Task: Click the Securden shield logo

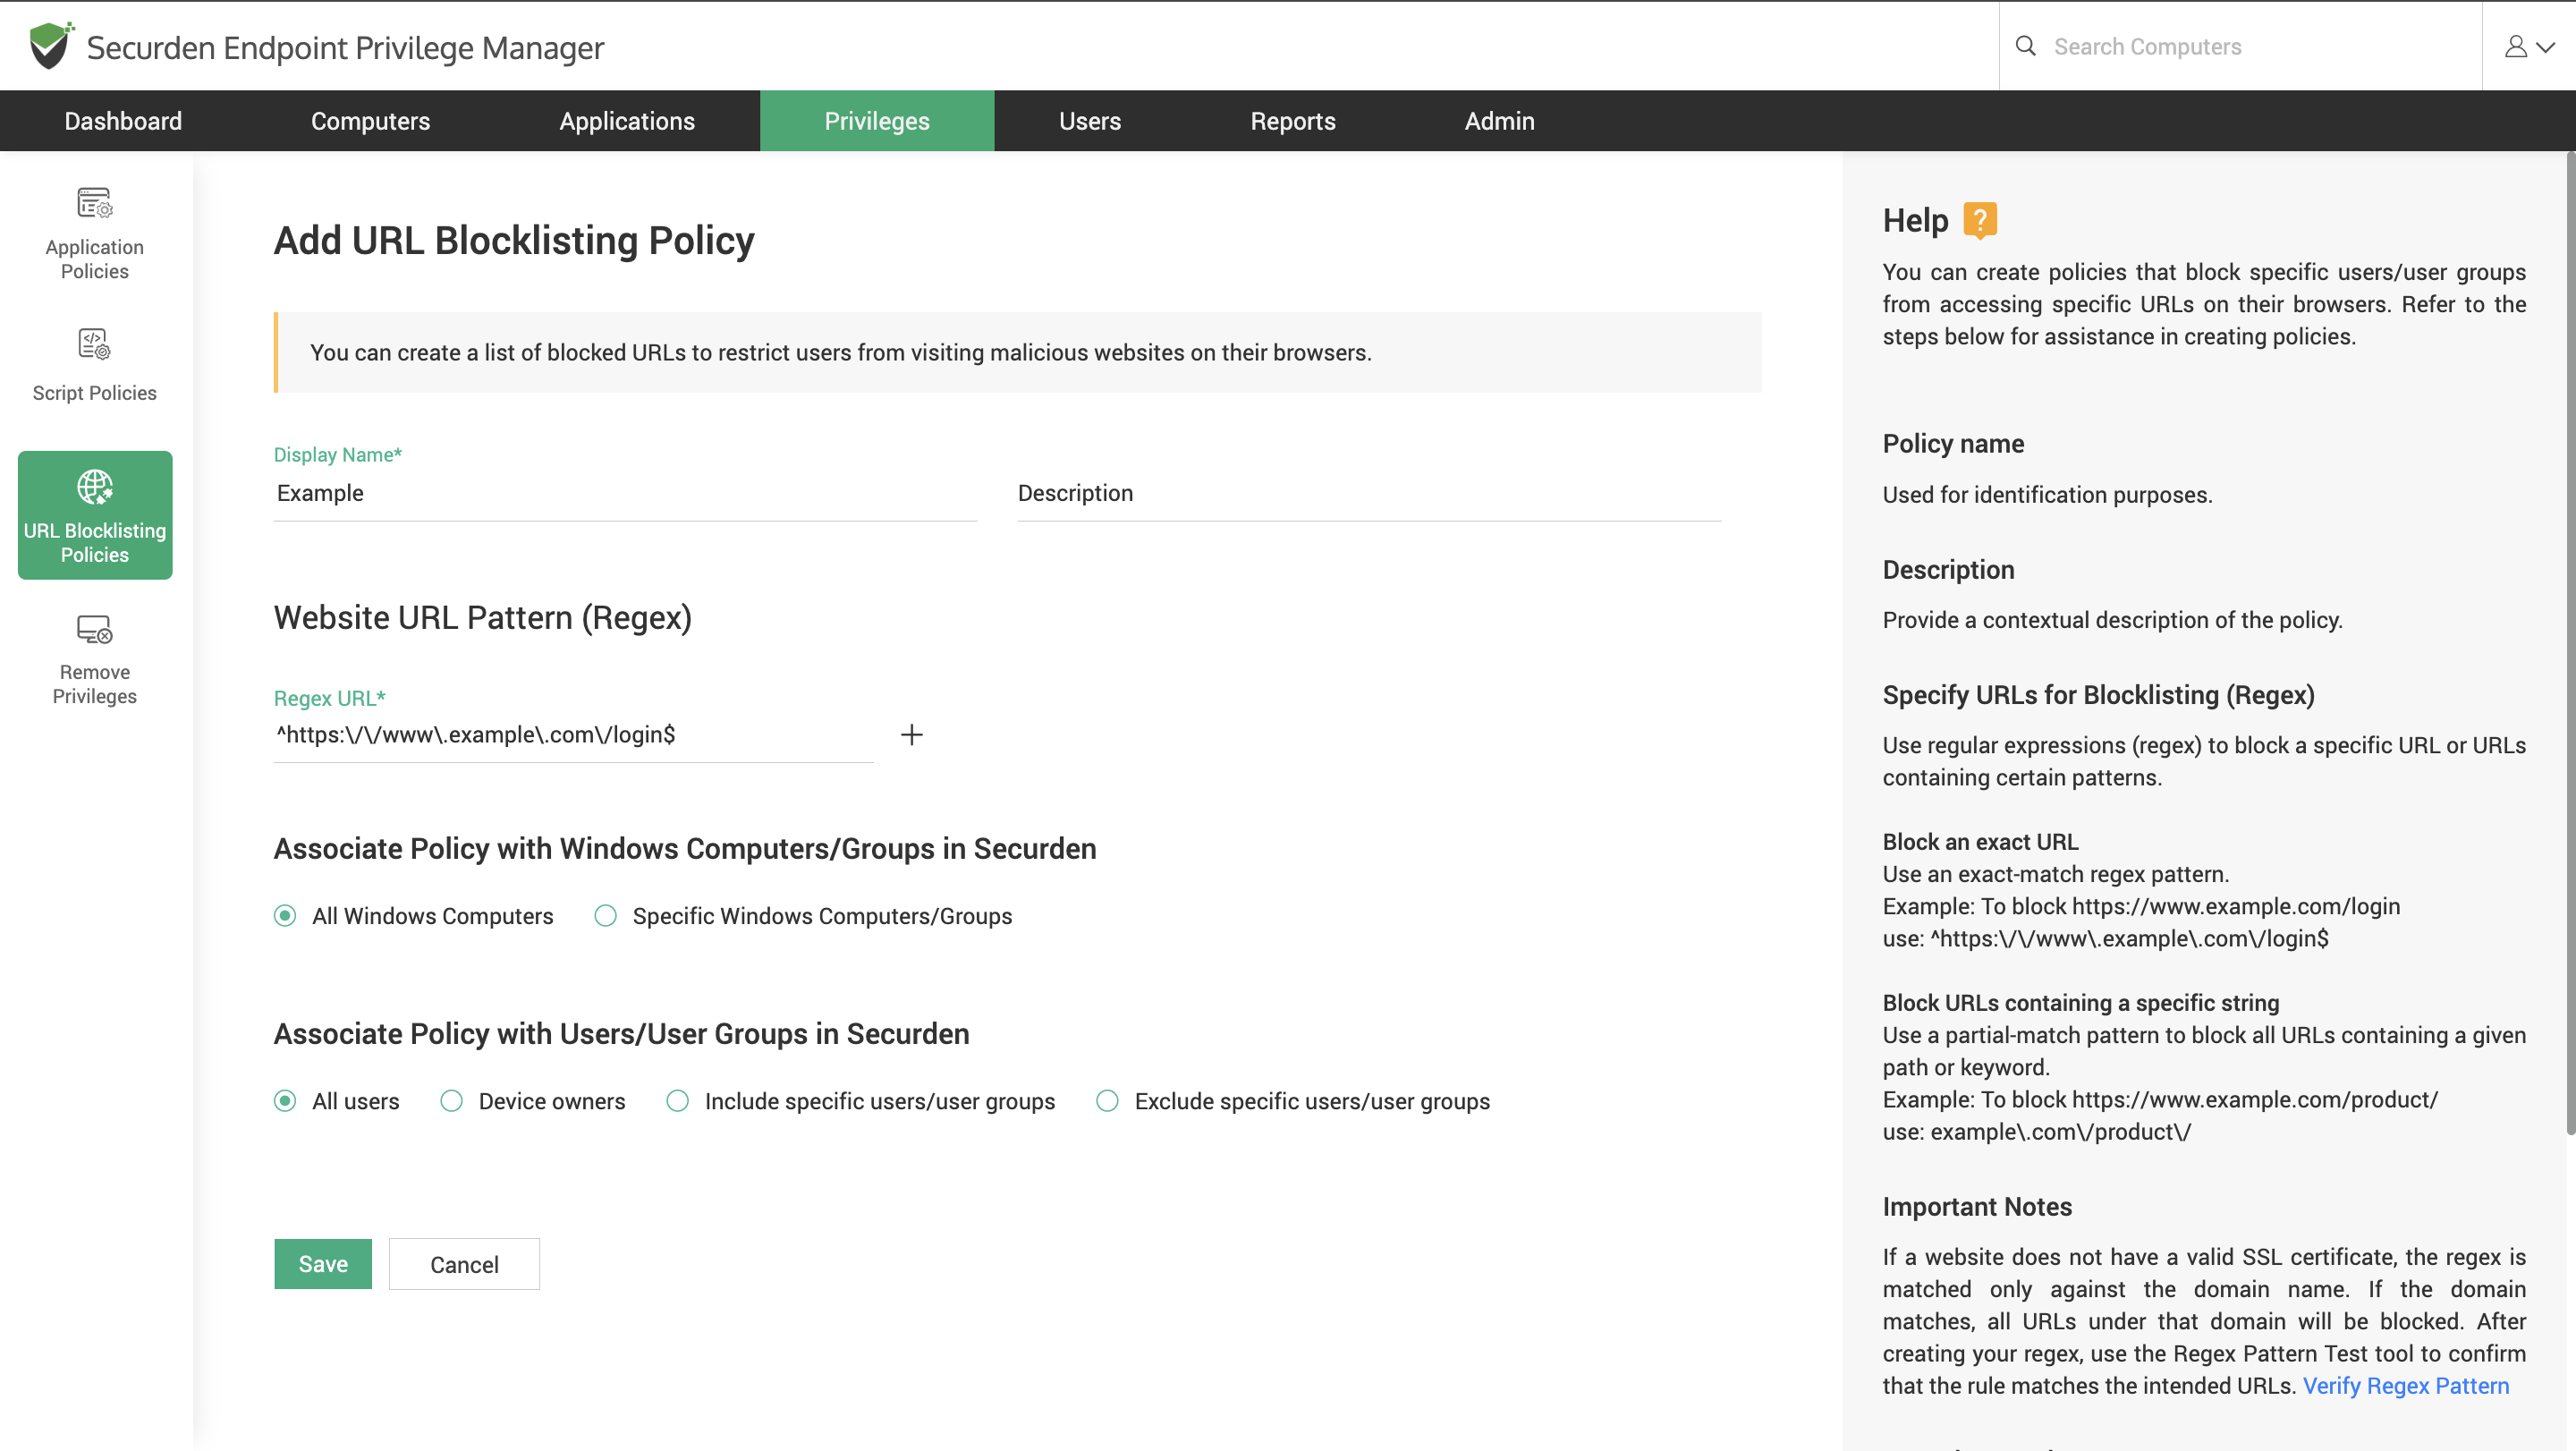Action: click(50, 46)
